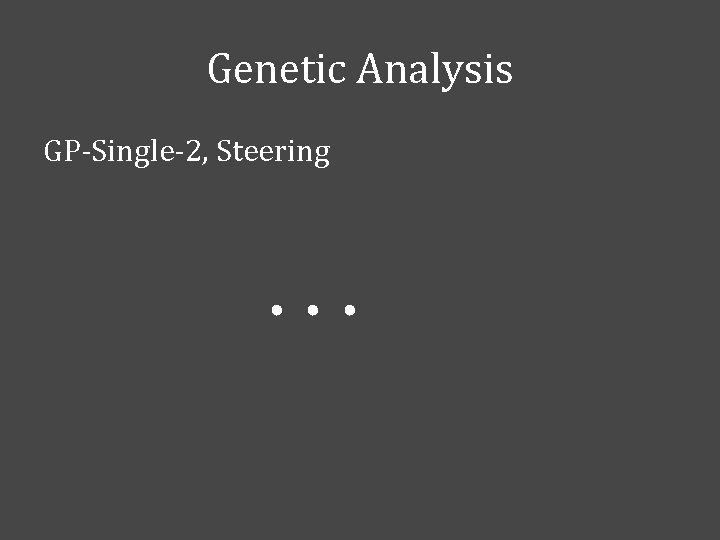Screen dimensions: 720x540
Task: Click the capital G of Genetic
Action: tap(220, 70)
